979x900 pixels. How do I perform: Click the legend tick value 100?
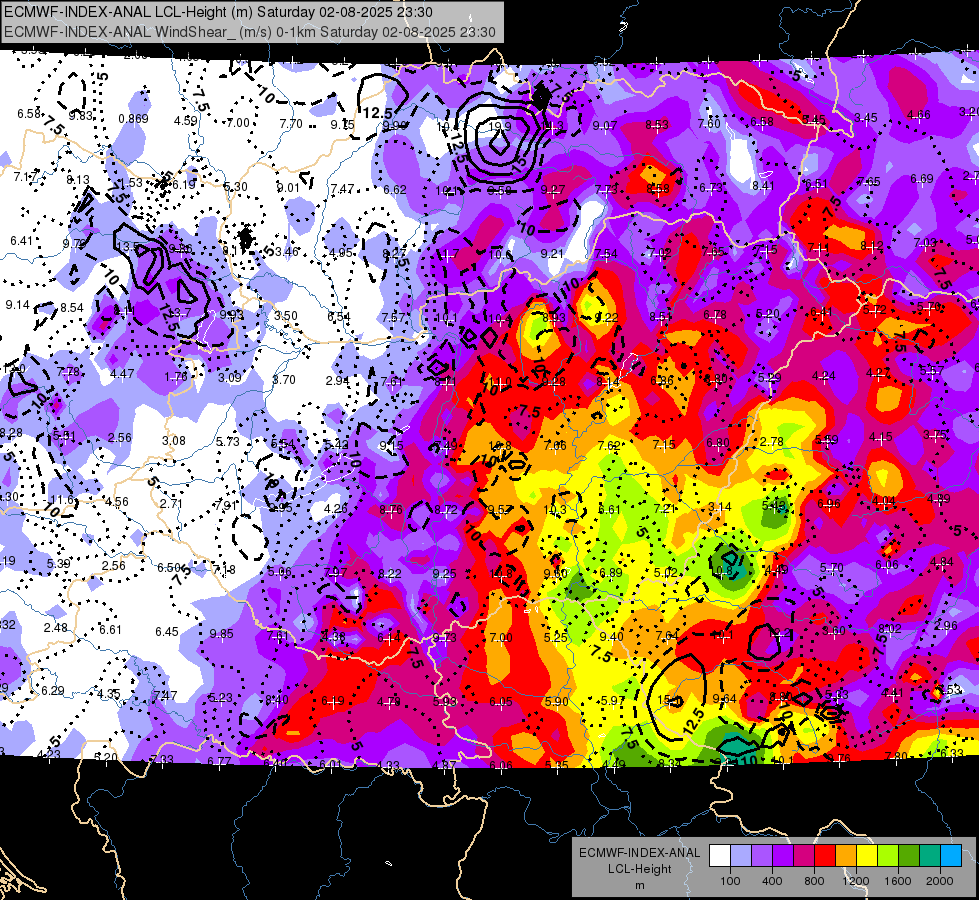730,881
